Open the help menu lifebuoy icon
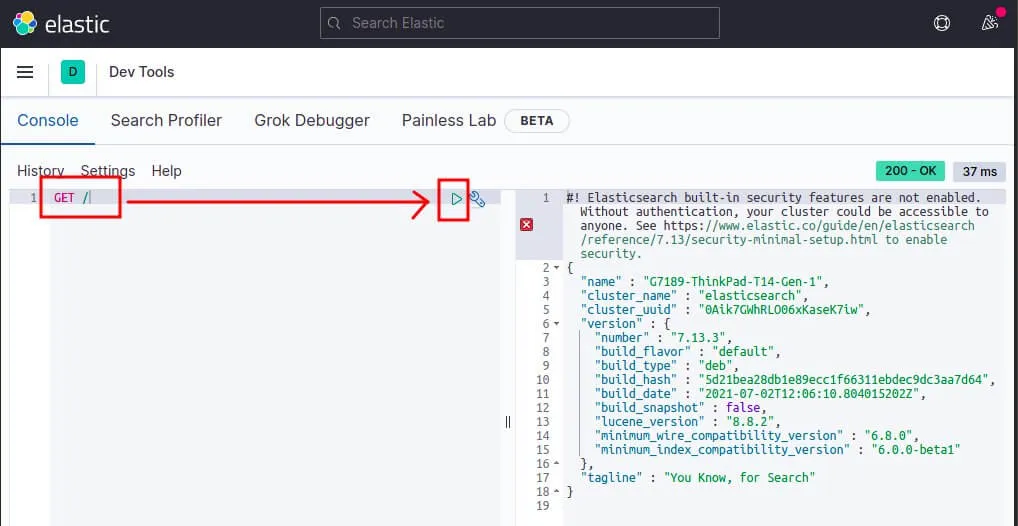This screenshot has width=1018, height=526. pyautogui.click(x=941, y=23)
